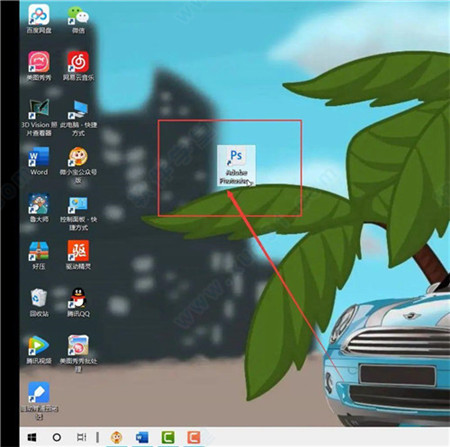Viewport: 450px width, 447px height.
Task: Open the green Camtasia taskbar icon
Action: click(x=168, y=437)
